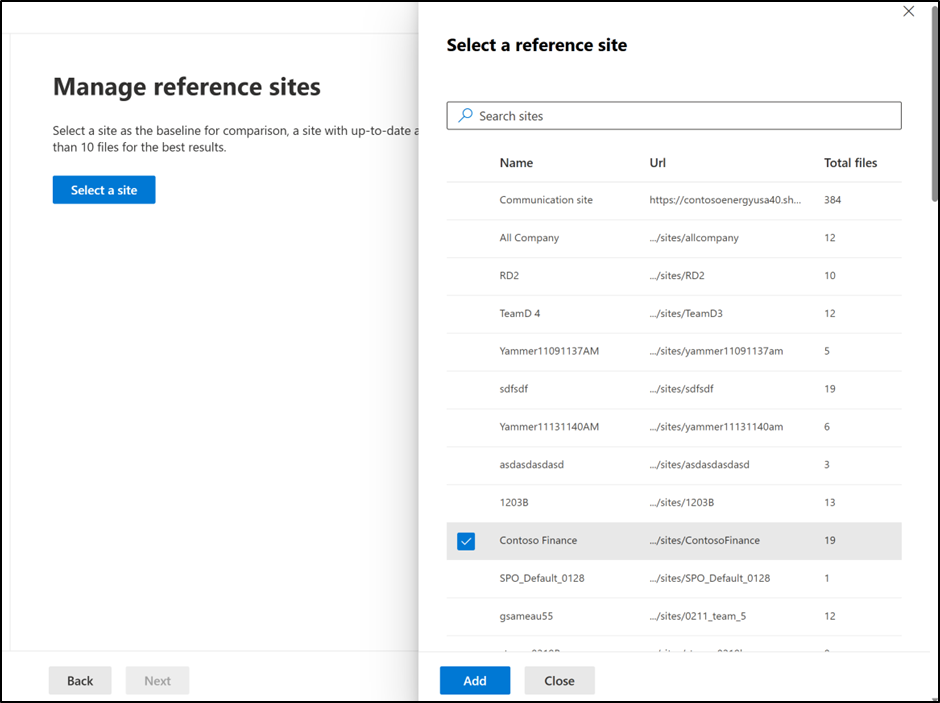Click the search magnifier icon
The width and height of the screenshot is (940, 703).
tap(465, 116)
